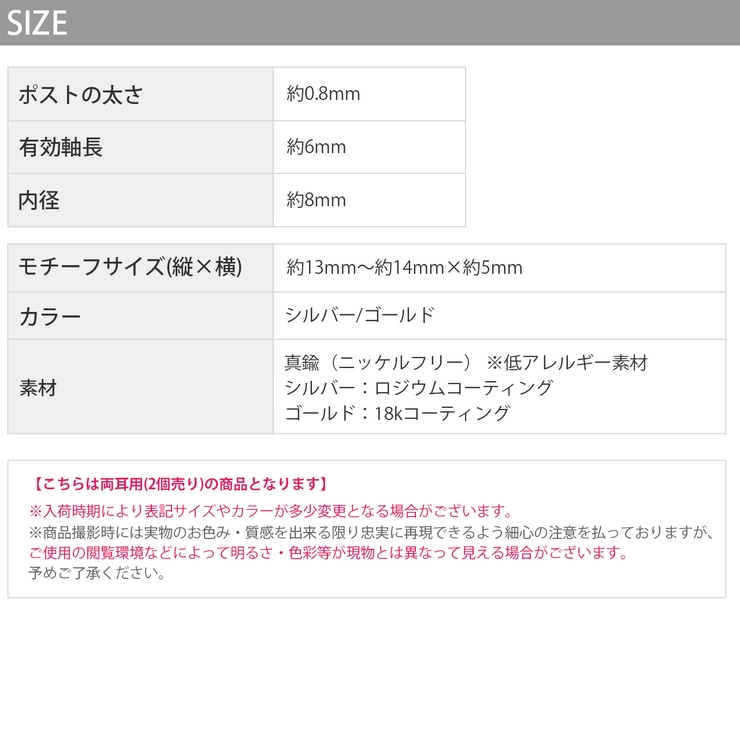
Task: Select the ポストの太さ label cell
Action: point(141,94)
